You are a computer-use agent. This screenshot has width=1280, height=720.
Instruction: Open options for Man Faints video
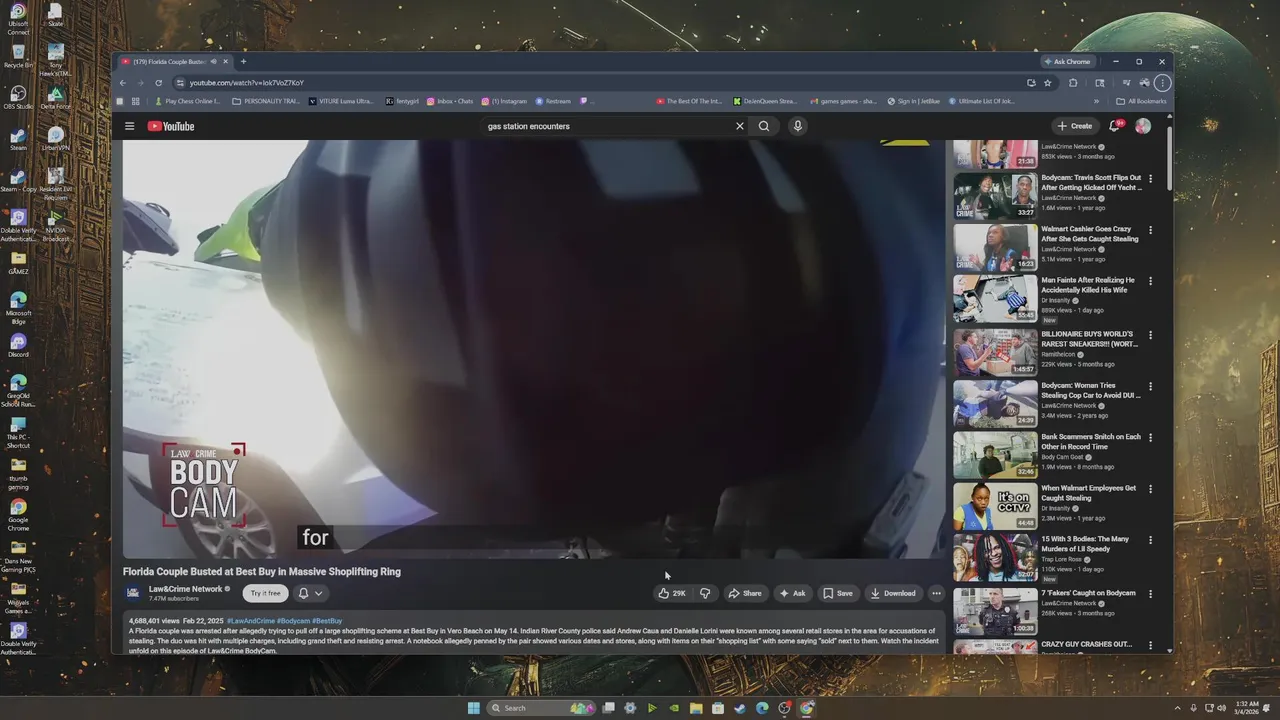pos(1150,282)
